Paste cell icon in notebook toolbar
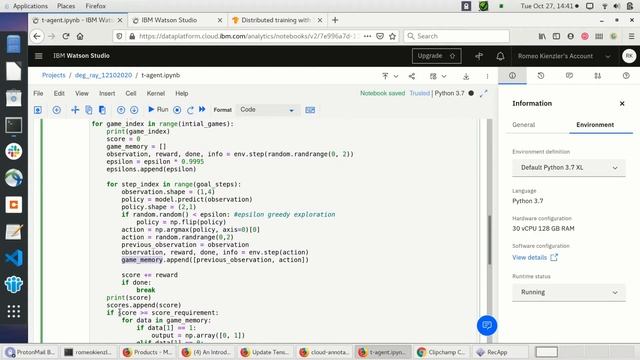This screenshot has width=640, height=360. (x=102, y=110)
